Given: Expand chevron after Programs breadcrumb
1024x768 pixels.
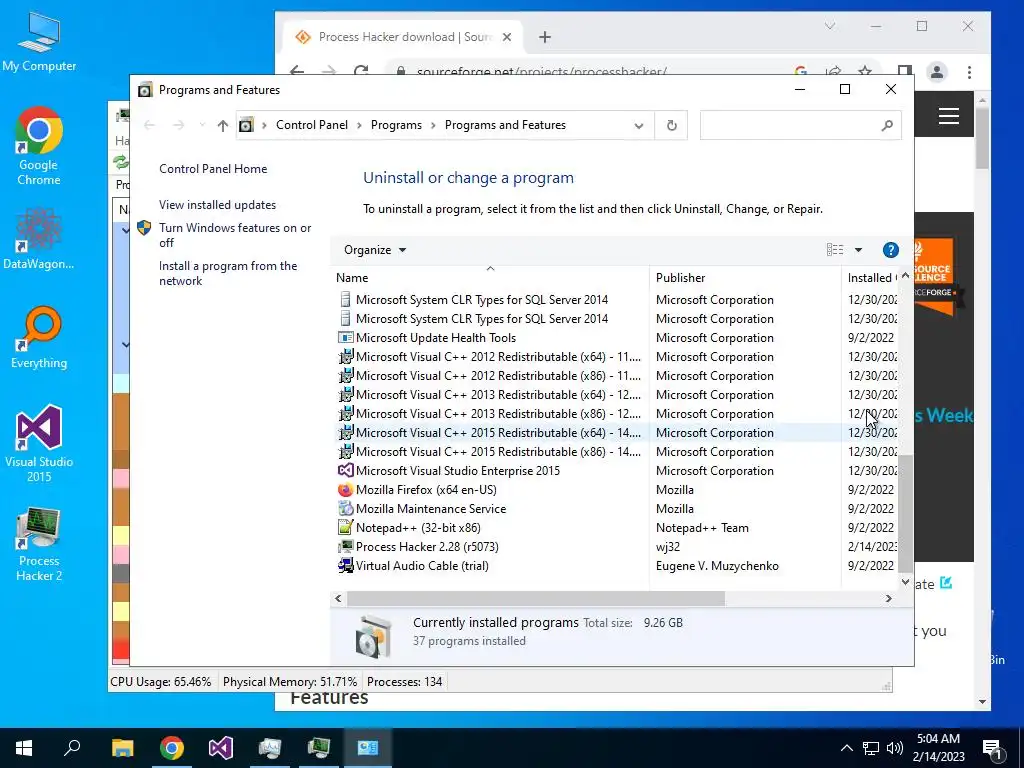Looking at the screenshot, I should pyautogui.click(x=433, y=125).
